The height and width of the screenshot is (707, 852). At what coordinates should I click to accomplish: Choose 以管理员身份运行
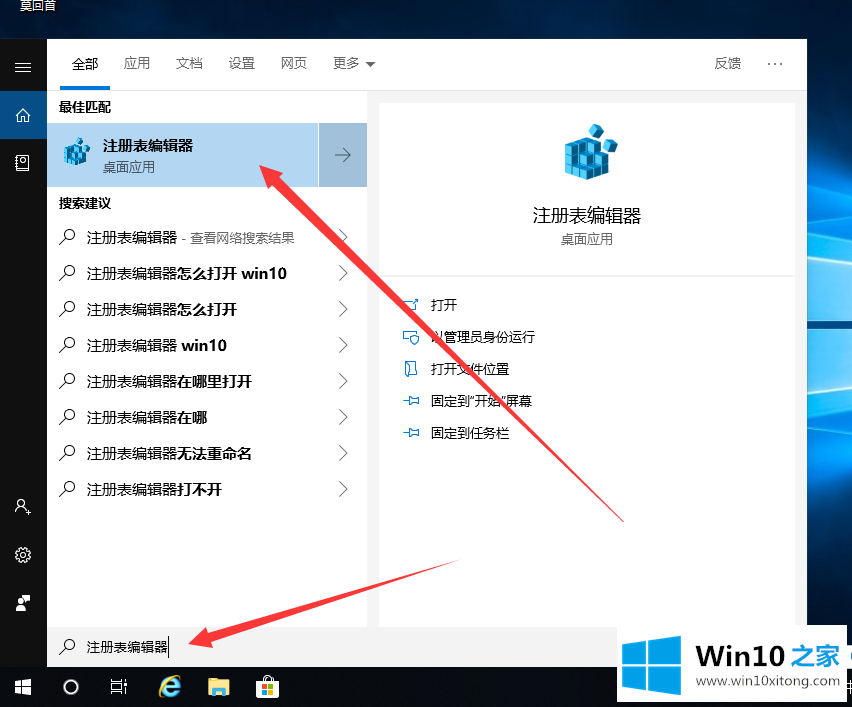tap(483, 337)
